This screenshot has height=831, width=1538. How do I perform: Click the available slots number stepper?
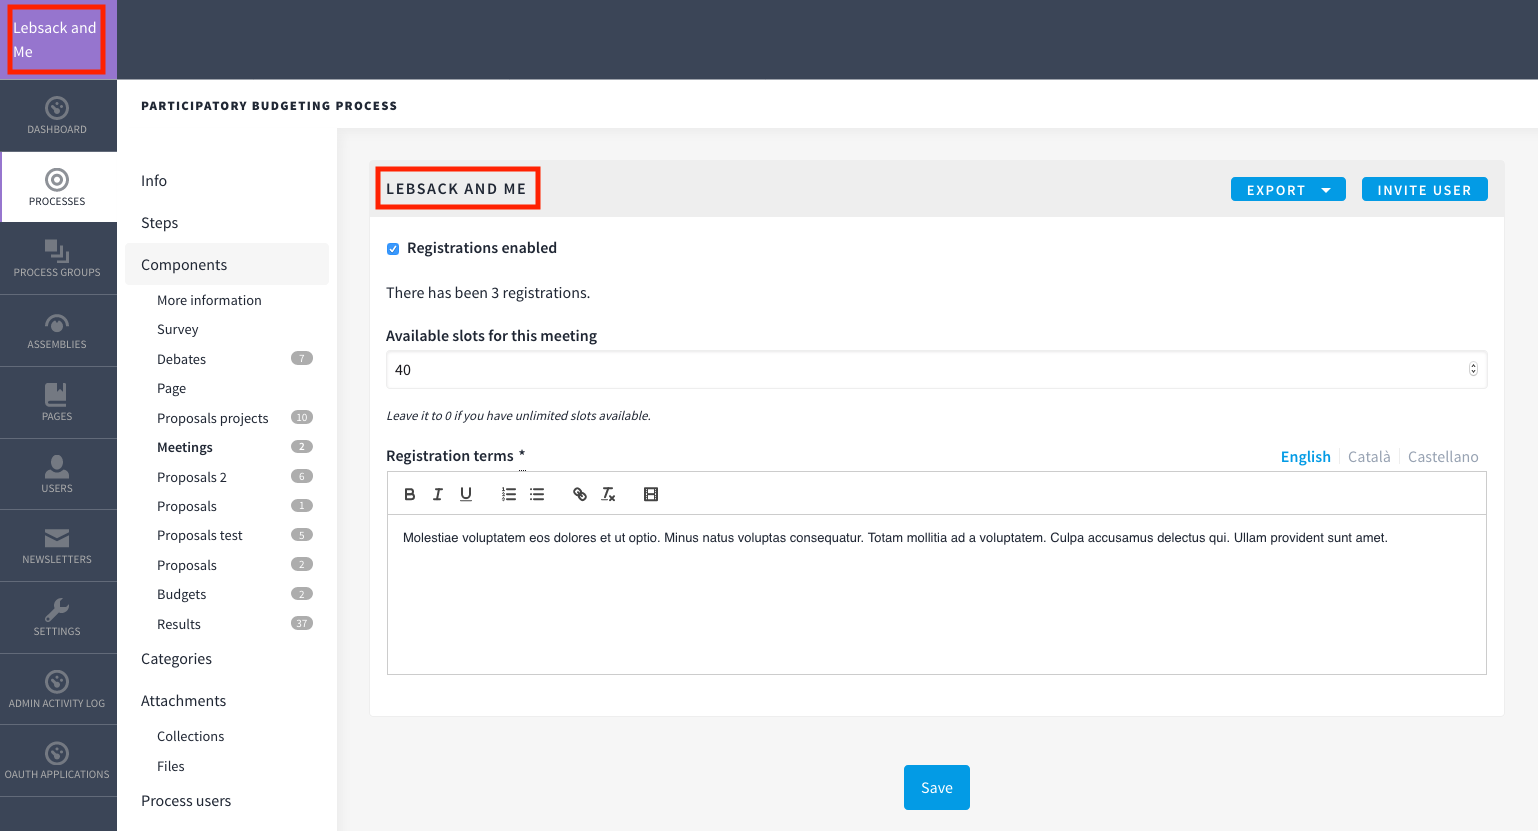click(1472, 369)
